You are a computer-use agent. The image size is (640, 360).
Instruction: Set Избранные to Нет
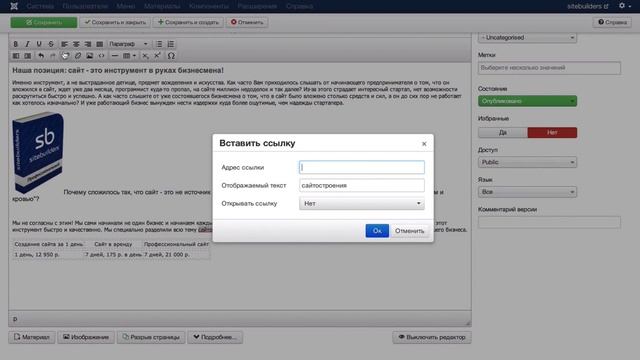552,133
